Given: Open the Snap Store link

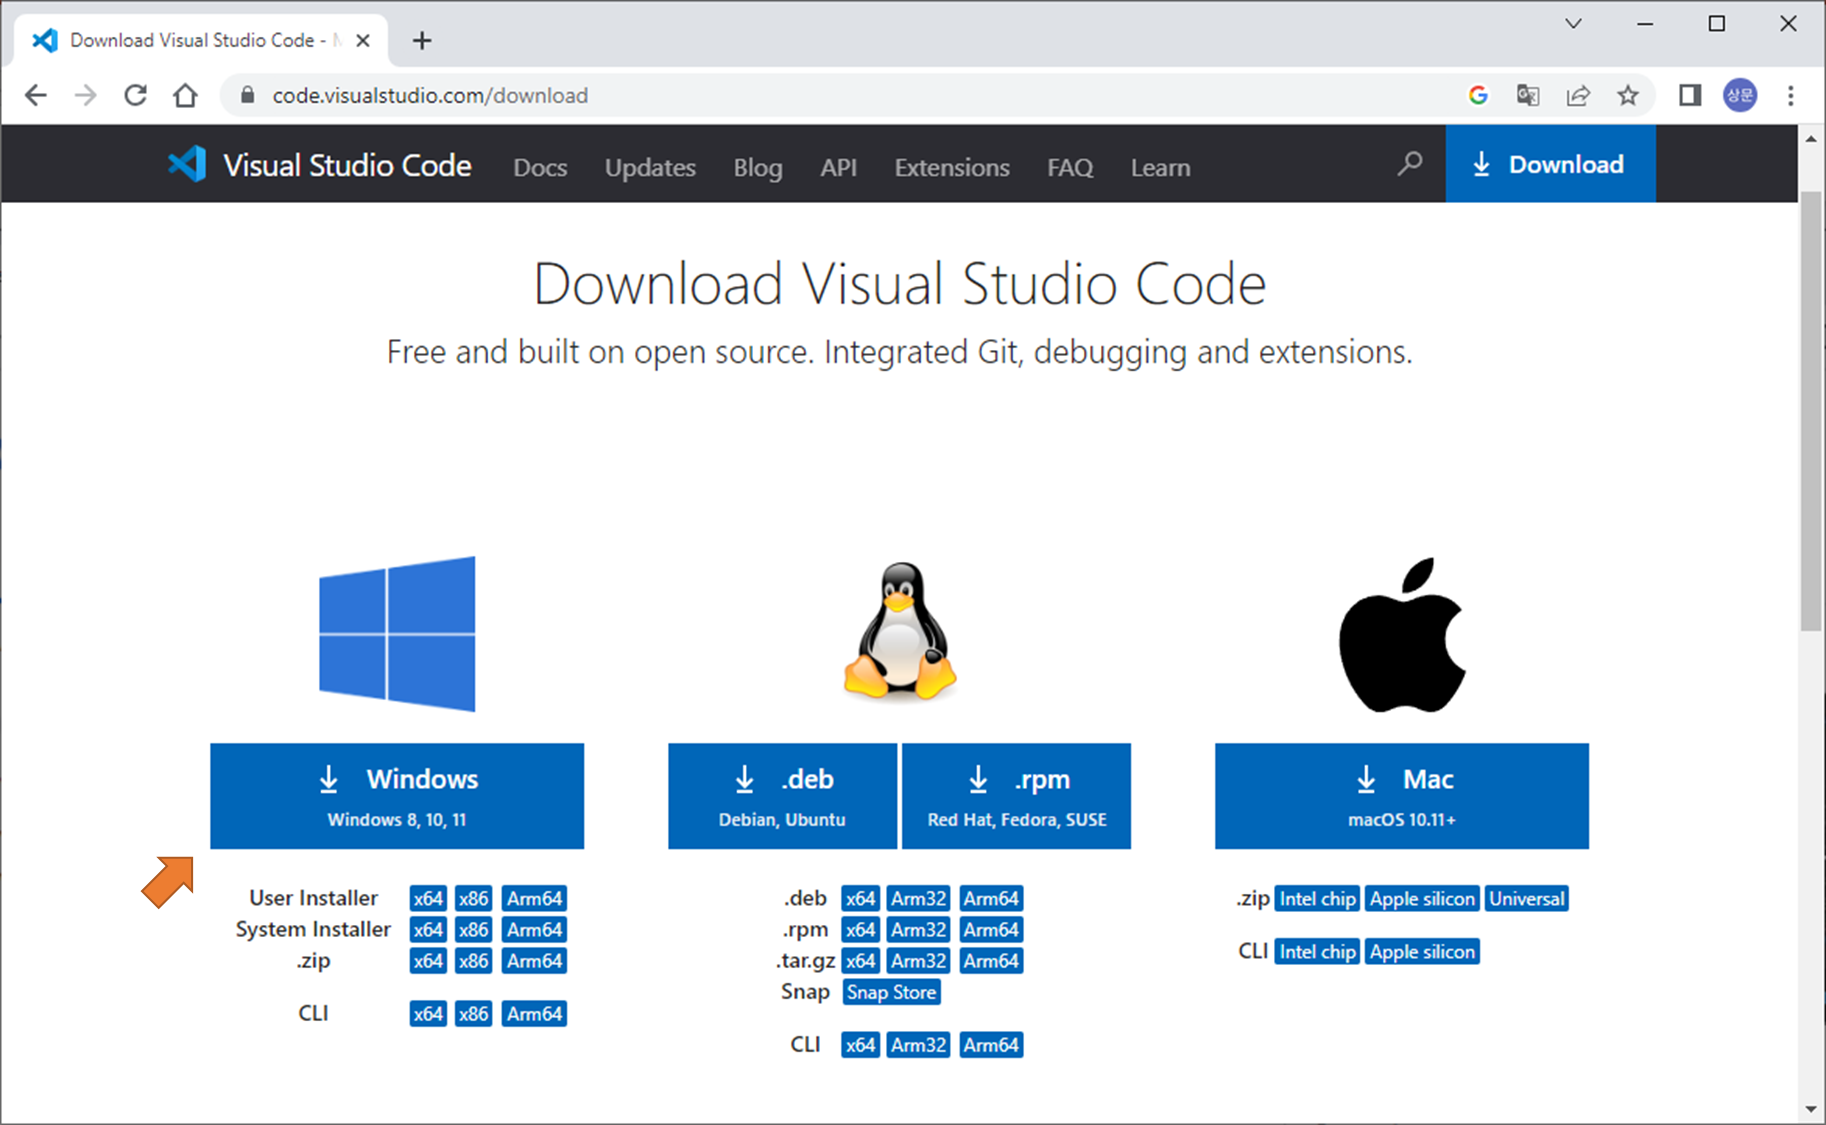Looking at the screenshot, I should click(891, 992).
